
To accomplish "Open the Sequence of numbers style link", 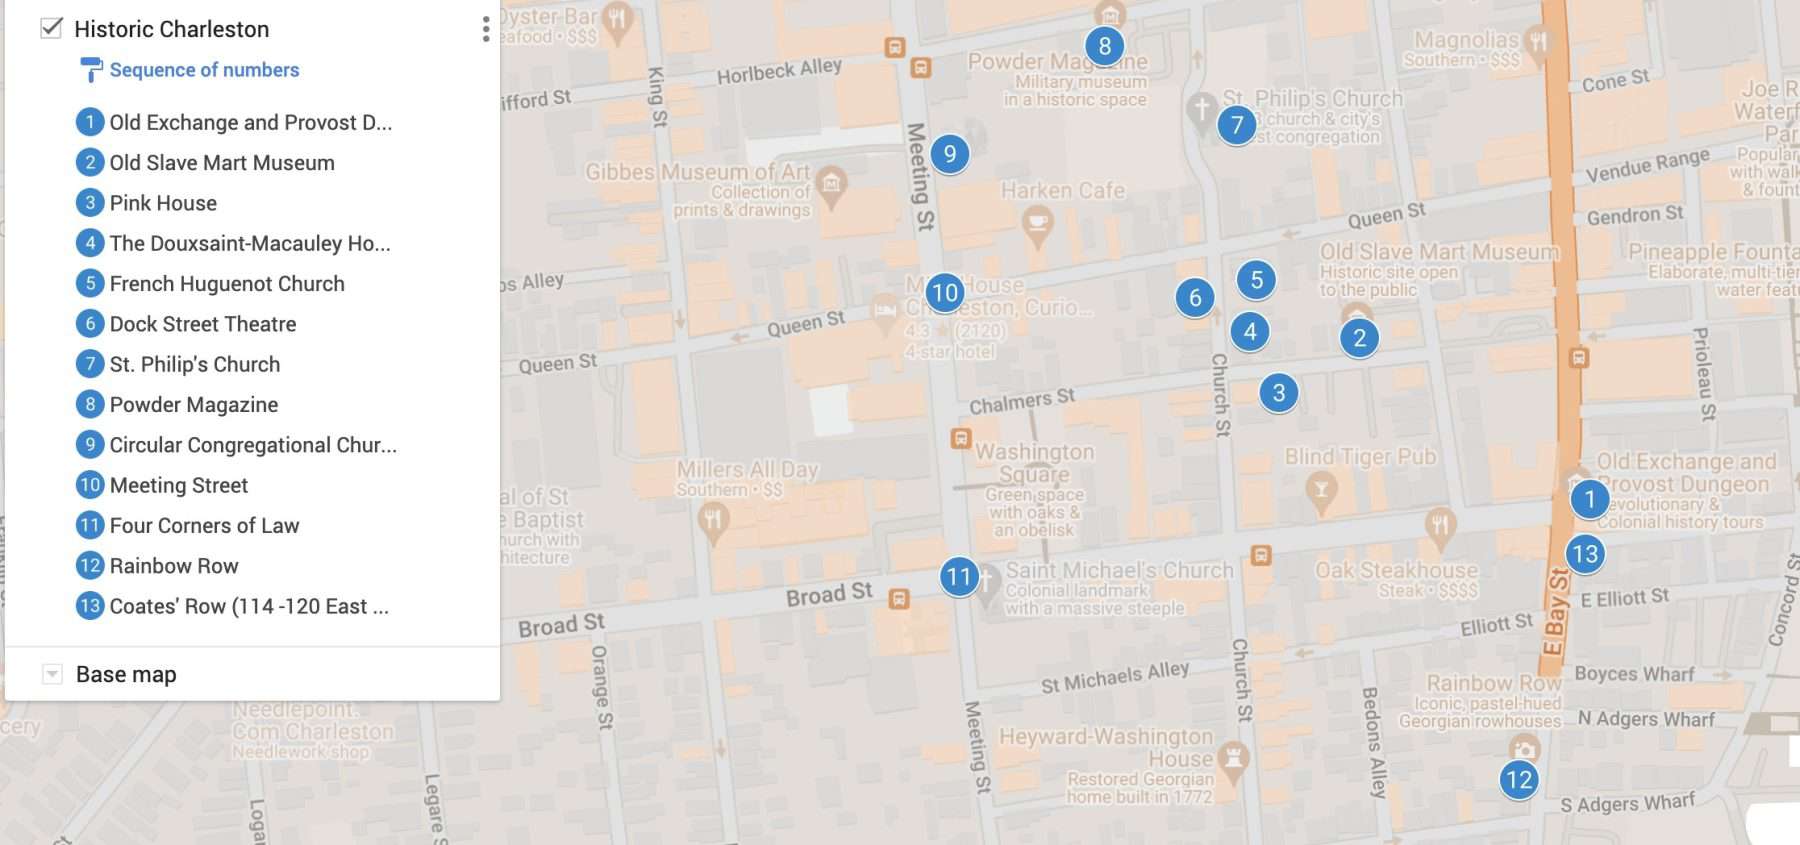I will tap(204, 70).
